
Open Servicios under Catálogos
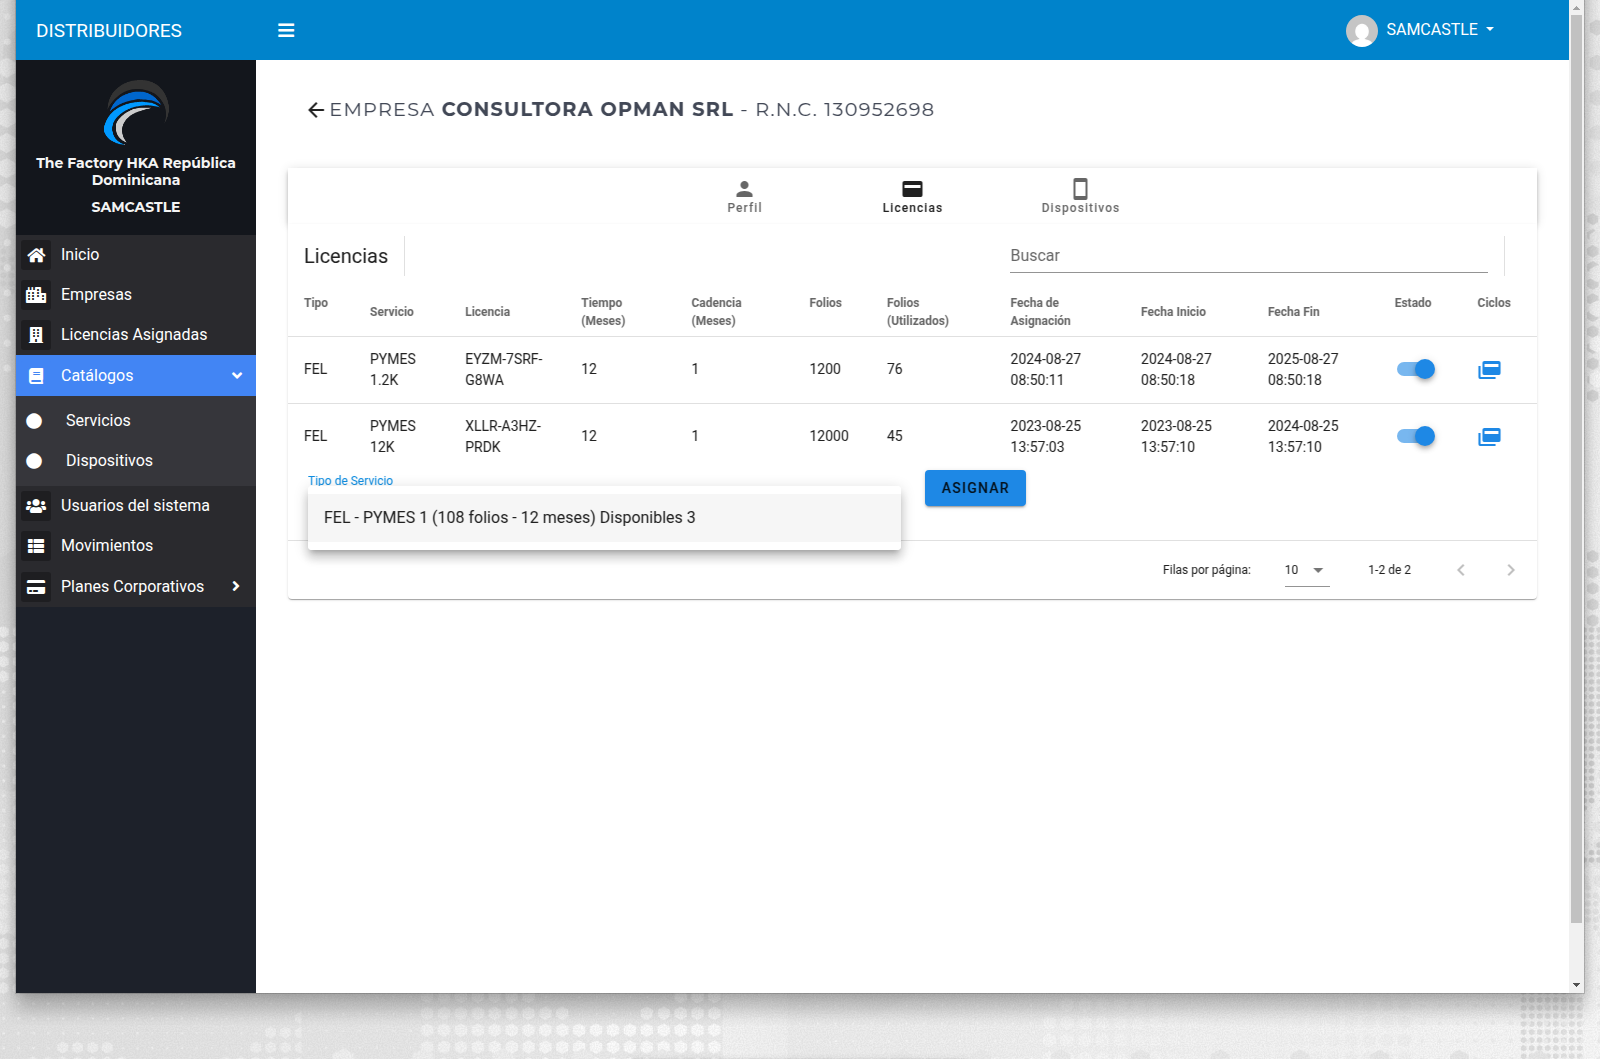pyautogui.click(x=136, y=421)
